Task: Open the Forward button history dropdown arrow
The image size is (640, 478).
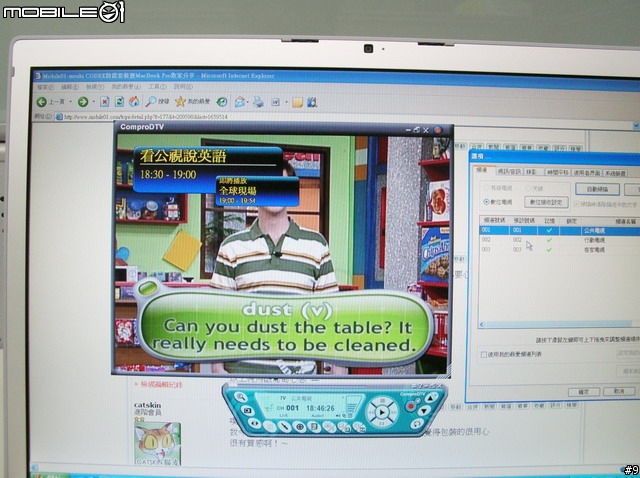Action: click(94, 102)
